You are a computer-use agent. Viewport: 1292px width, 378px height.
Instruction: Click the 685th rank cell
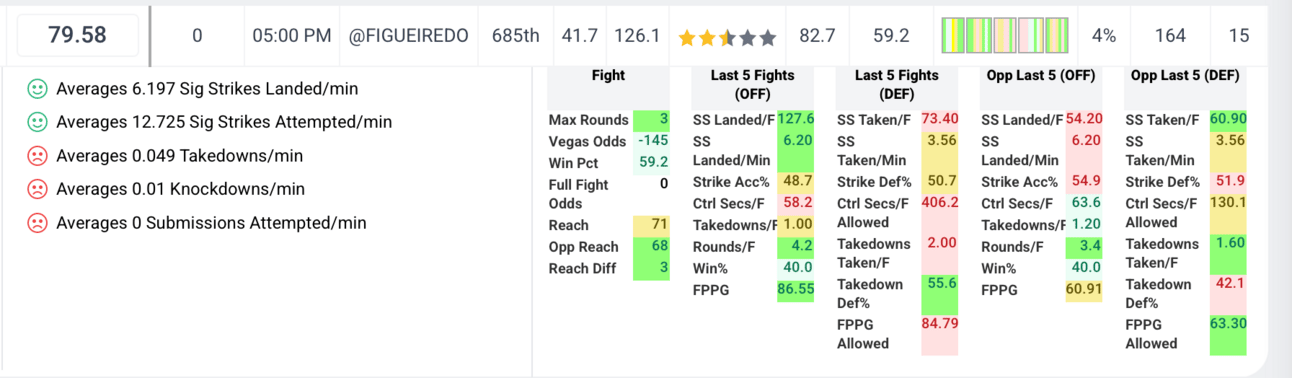click(x=515, y=35)
